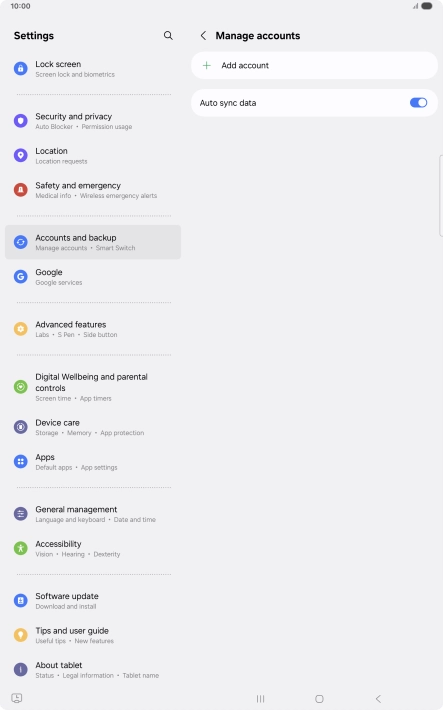443x710 pixels.
Task: Go back using Manage accounts arrow
Action: [x=203, y=35]
